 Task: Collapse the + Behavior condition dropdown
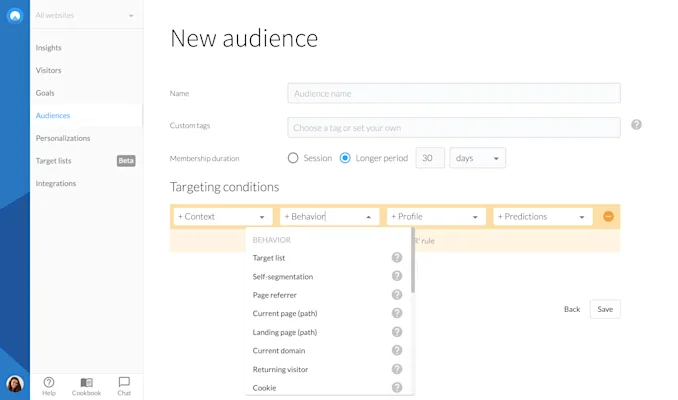[329, 216]
